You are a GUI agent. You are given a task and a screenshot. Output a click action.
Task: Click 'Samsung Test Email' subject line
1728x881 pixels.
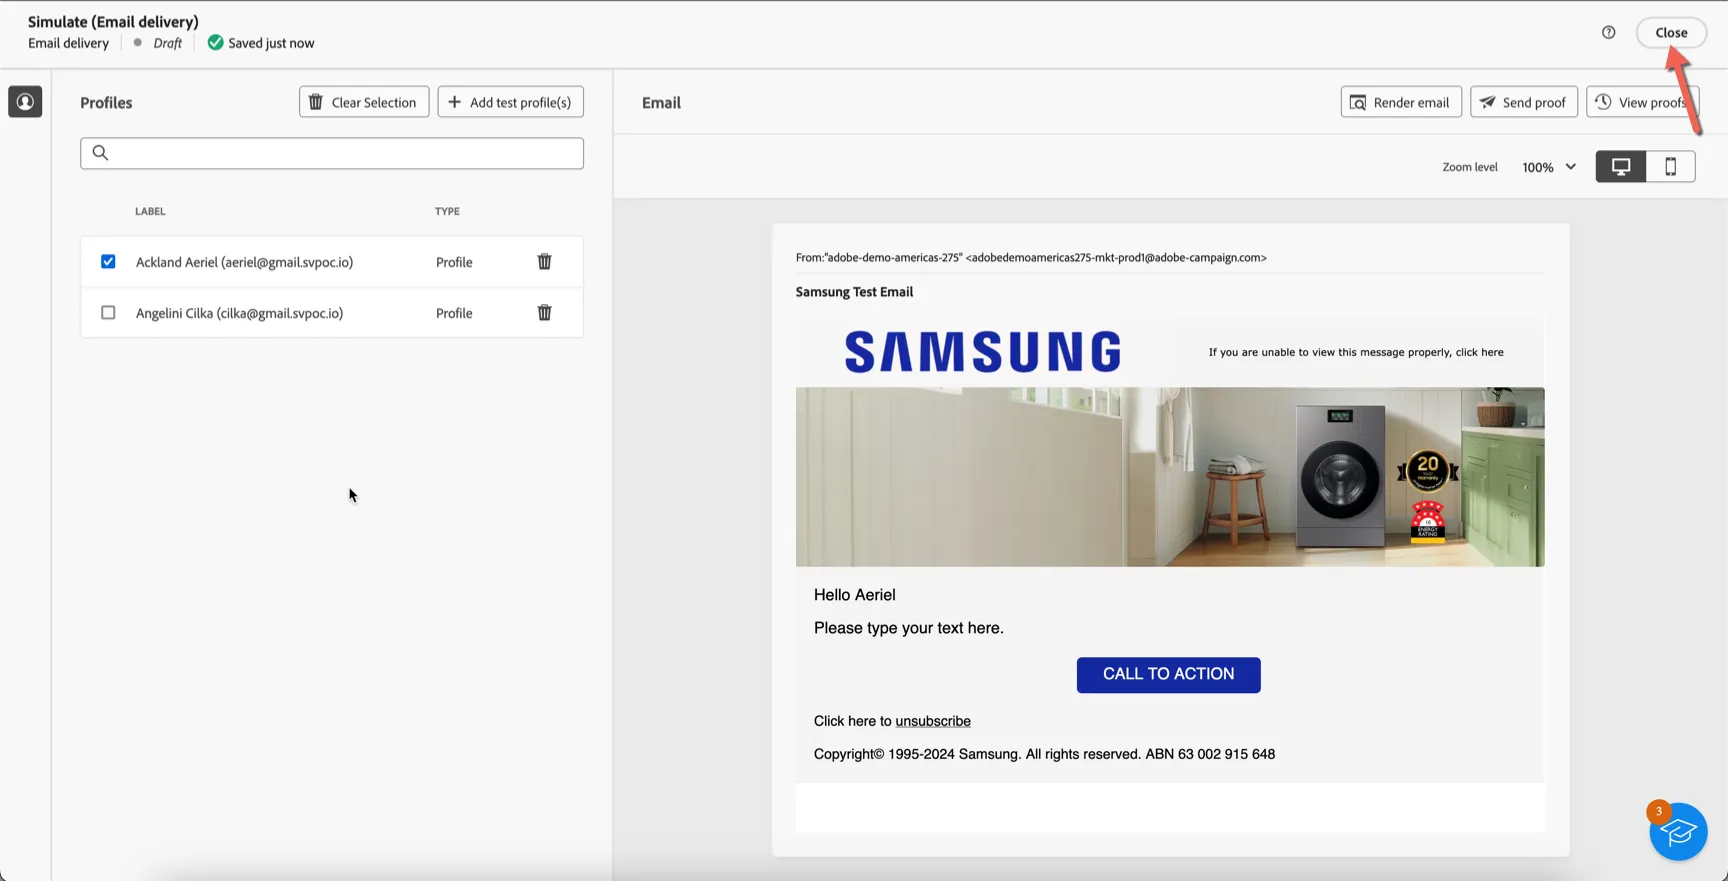[854, 292]
